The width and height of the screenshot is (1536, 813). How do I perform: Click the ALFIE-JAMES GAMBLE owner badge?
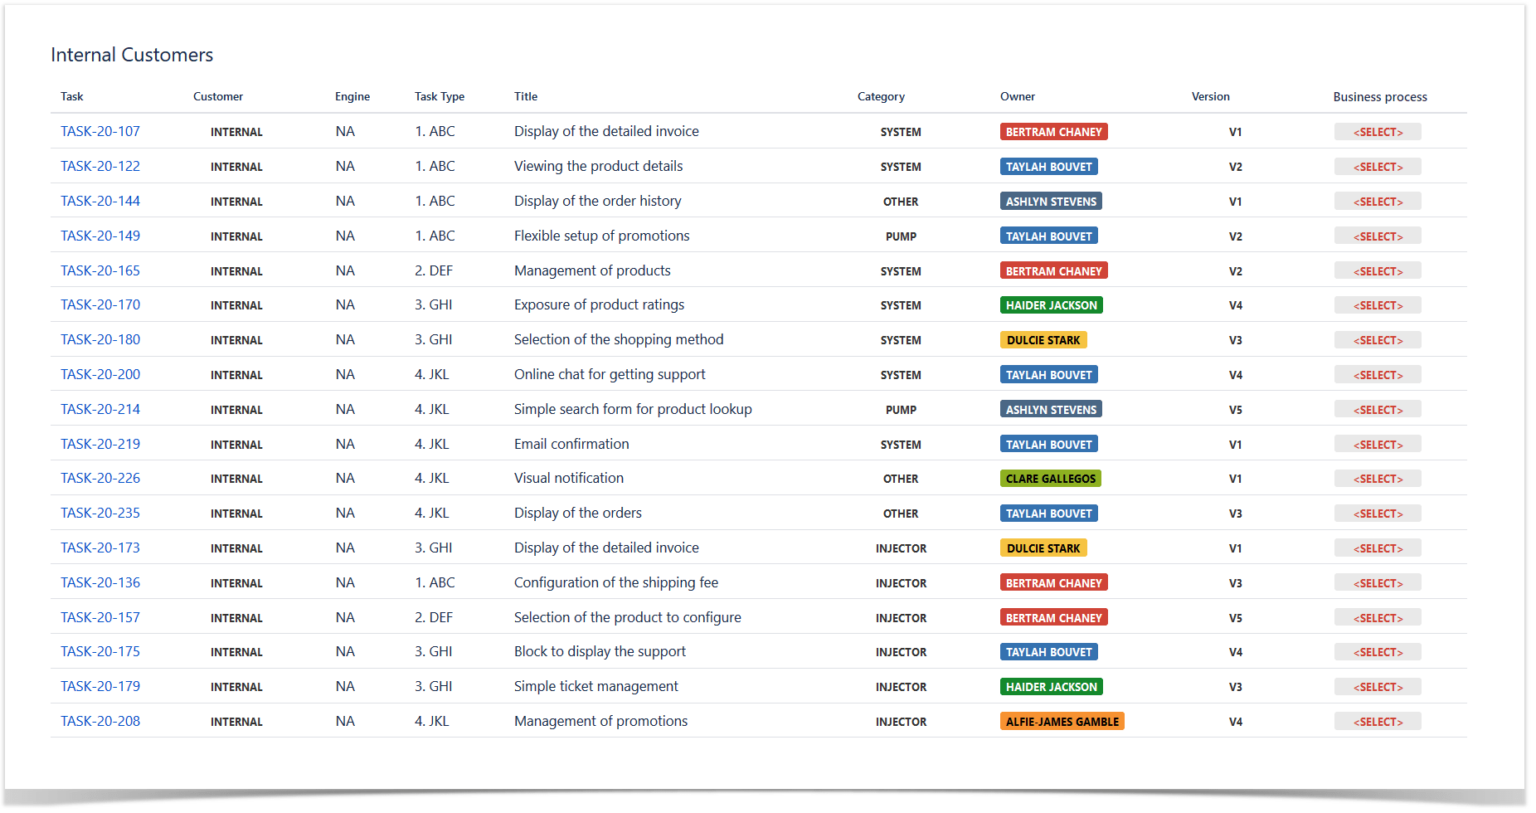pyautogui.click(x=1061, y=721)
